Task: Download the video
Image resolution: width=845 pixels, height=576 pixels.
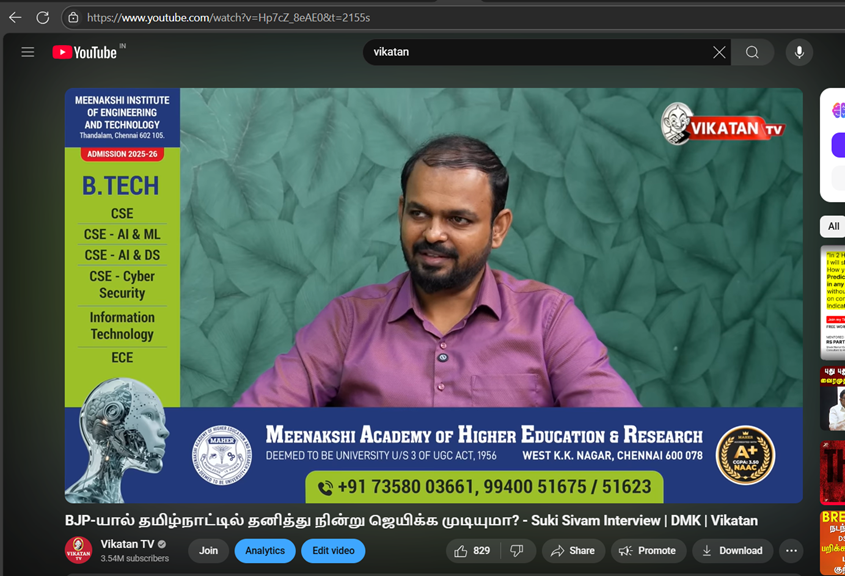Action: pyautogui.click(x=732, y=551)
